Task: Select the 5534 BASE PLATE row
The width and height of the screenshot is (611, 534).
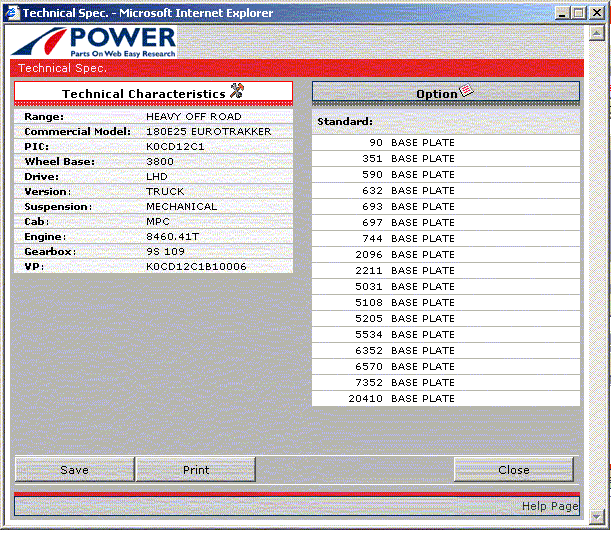Action: [446, 334]
